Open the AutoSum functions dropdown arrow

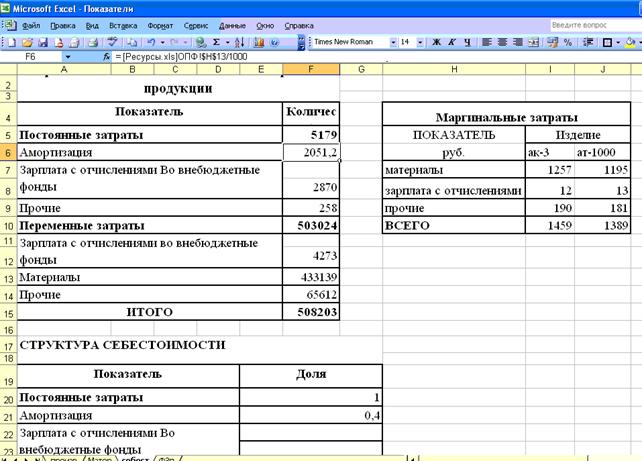click(x=228, y=42)
